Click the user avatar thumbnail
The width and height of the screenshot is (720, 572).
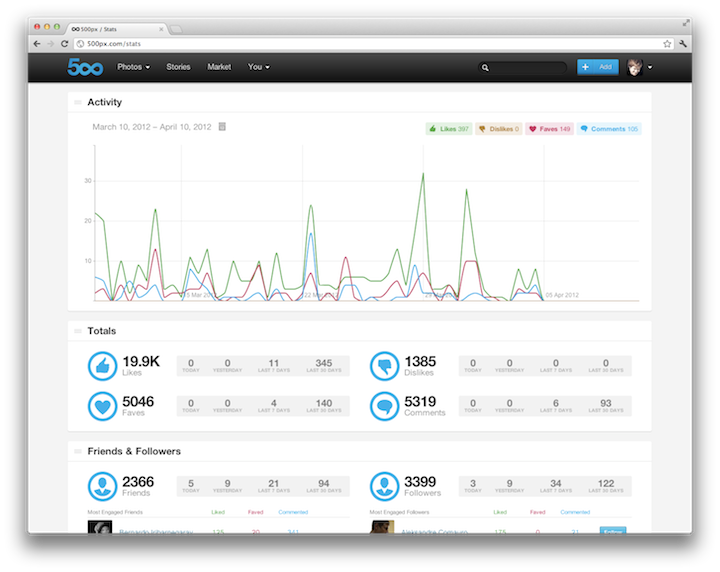635,67
